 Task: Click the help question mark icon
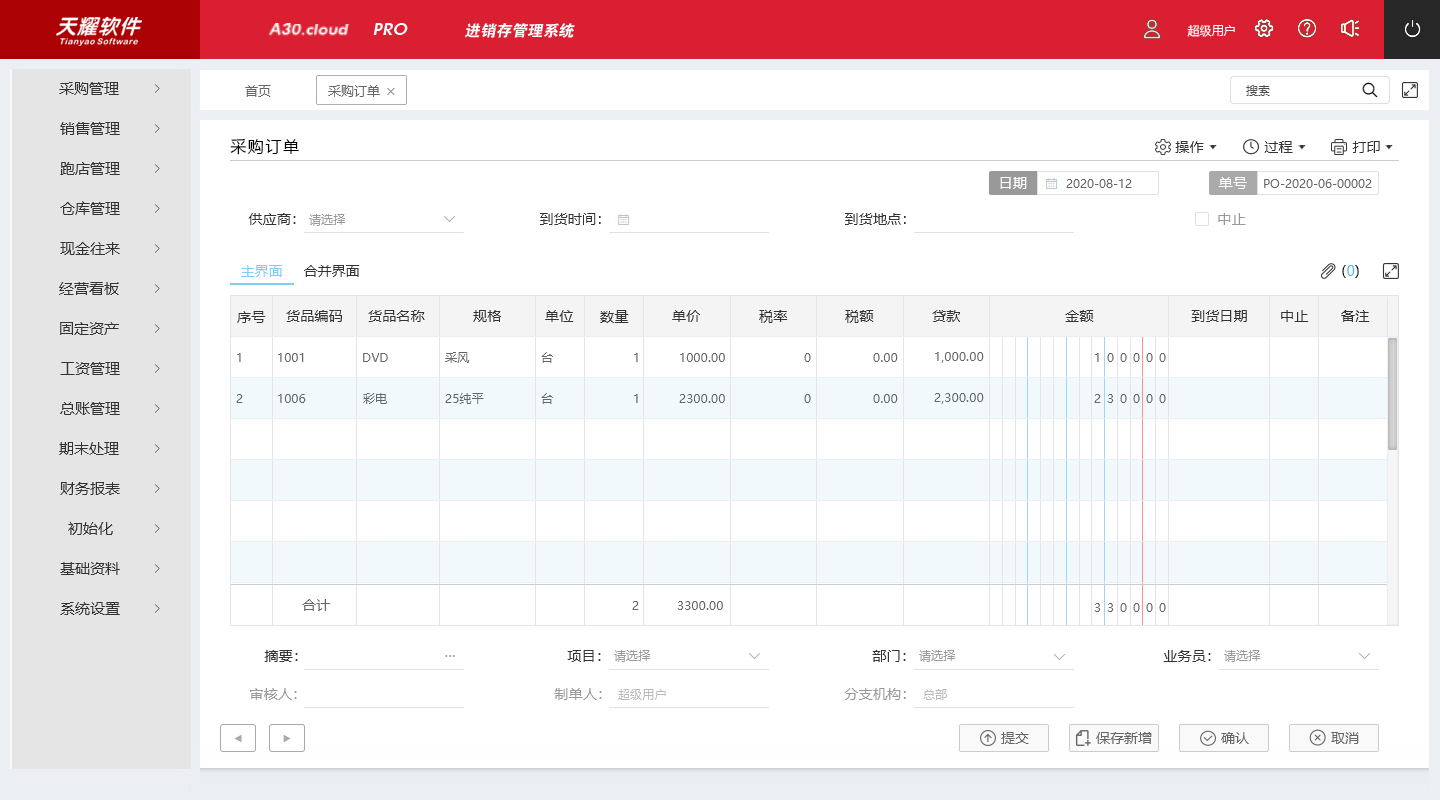[1307, 29]
